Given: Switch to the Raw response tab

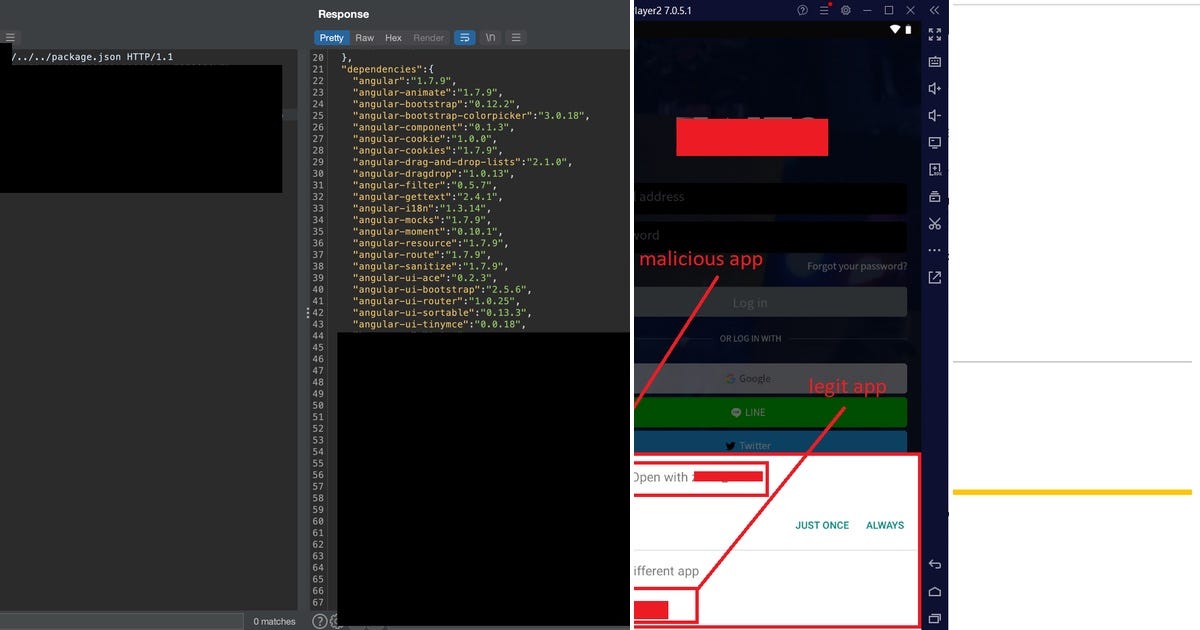Looking at the screenshot, I should tap(364, 37).
